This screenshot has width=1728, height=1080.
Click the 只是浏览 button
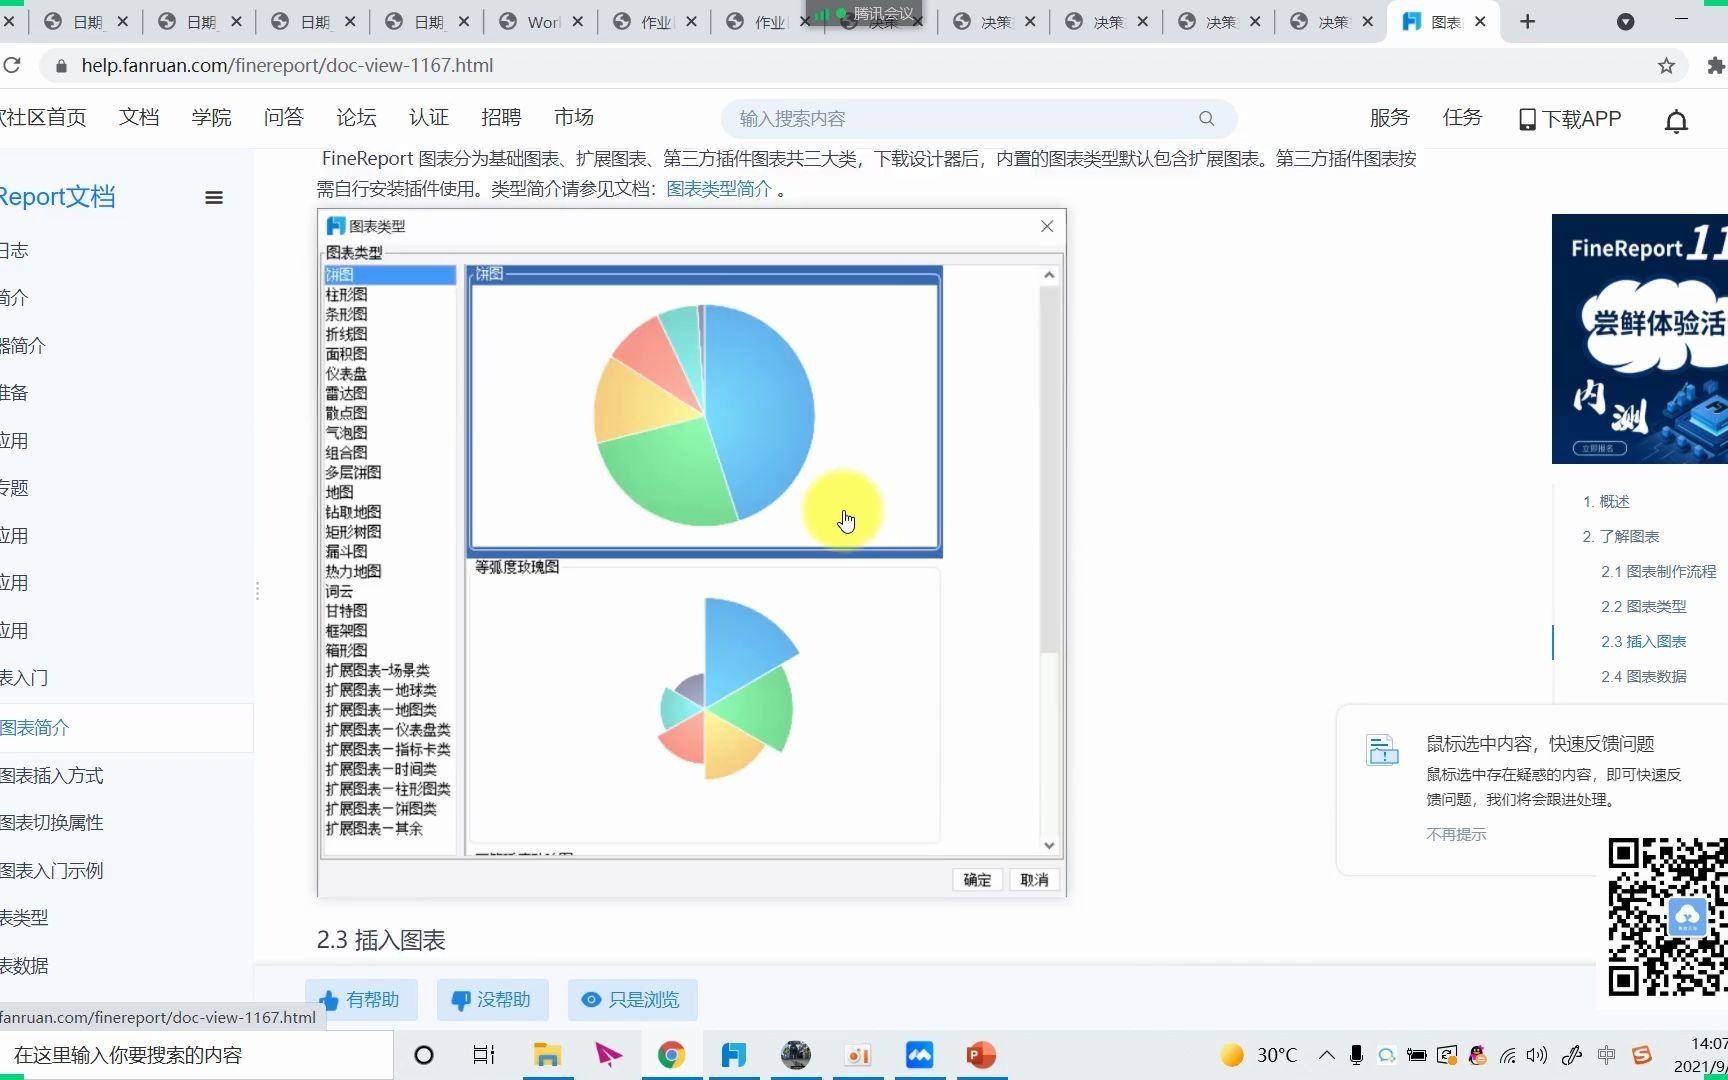632,1000
